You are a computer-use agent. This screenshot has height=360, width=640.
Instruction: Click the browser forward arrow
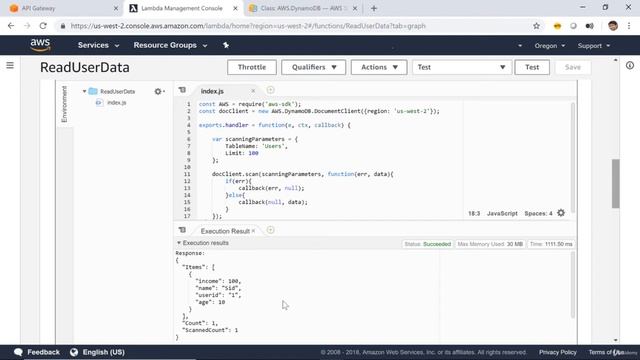(27, 26)
